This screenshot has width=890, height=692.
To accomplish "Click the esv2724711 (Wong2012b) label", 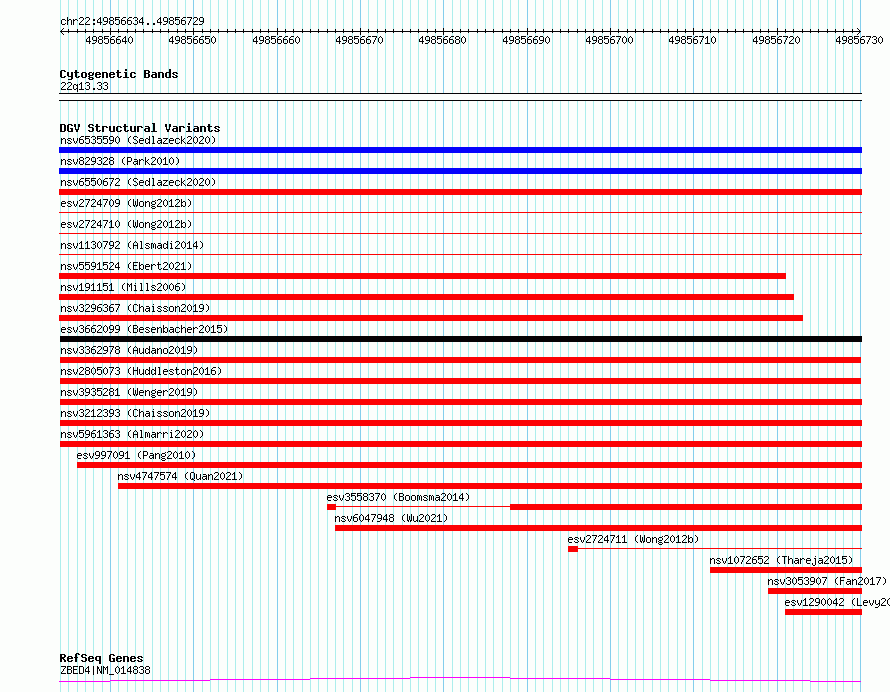I will [633, 539].
